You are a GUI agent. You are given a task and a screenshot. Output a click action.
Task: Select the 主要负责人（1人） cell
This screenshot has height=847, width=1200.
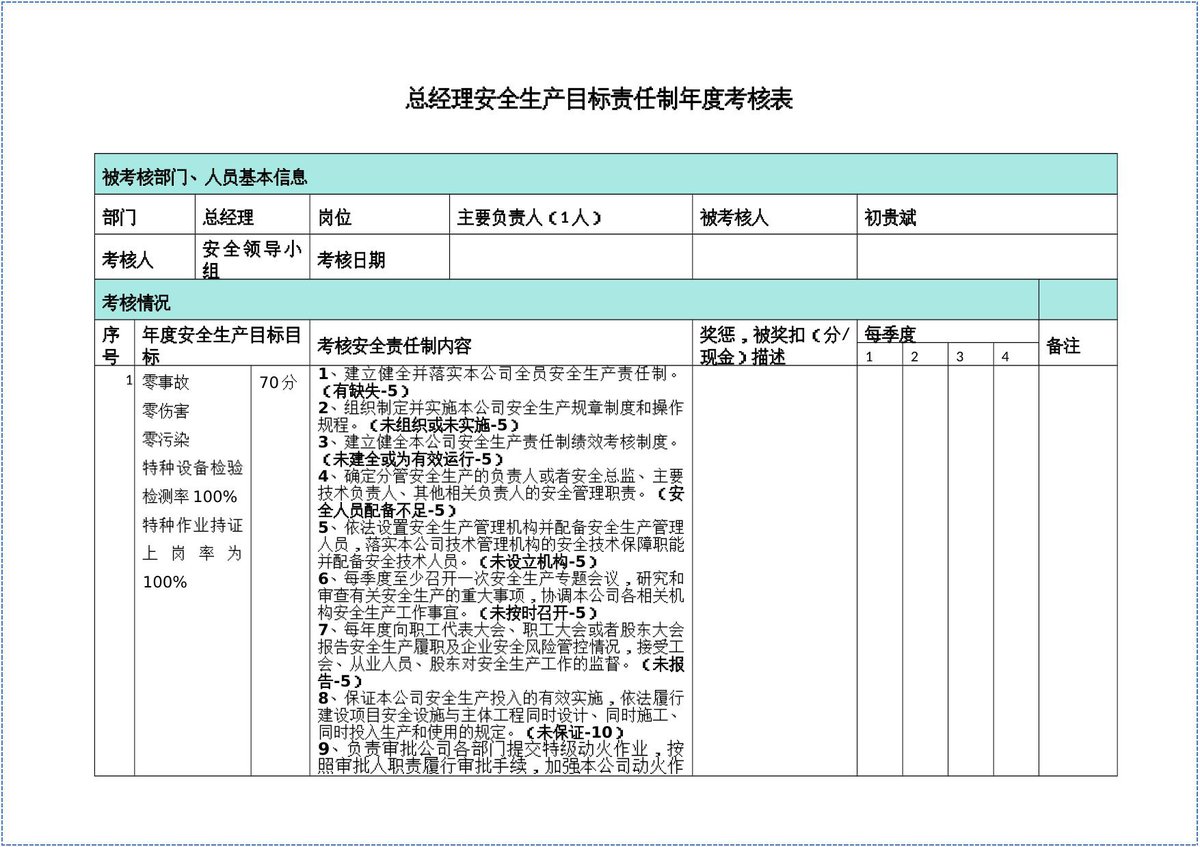point(571,216)
